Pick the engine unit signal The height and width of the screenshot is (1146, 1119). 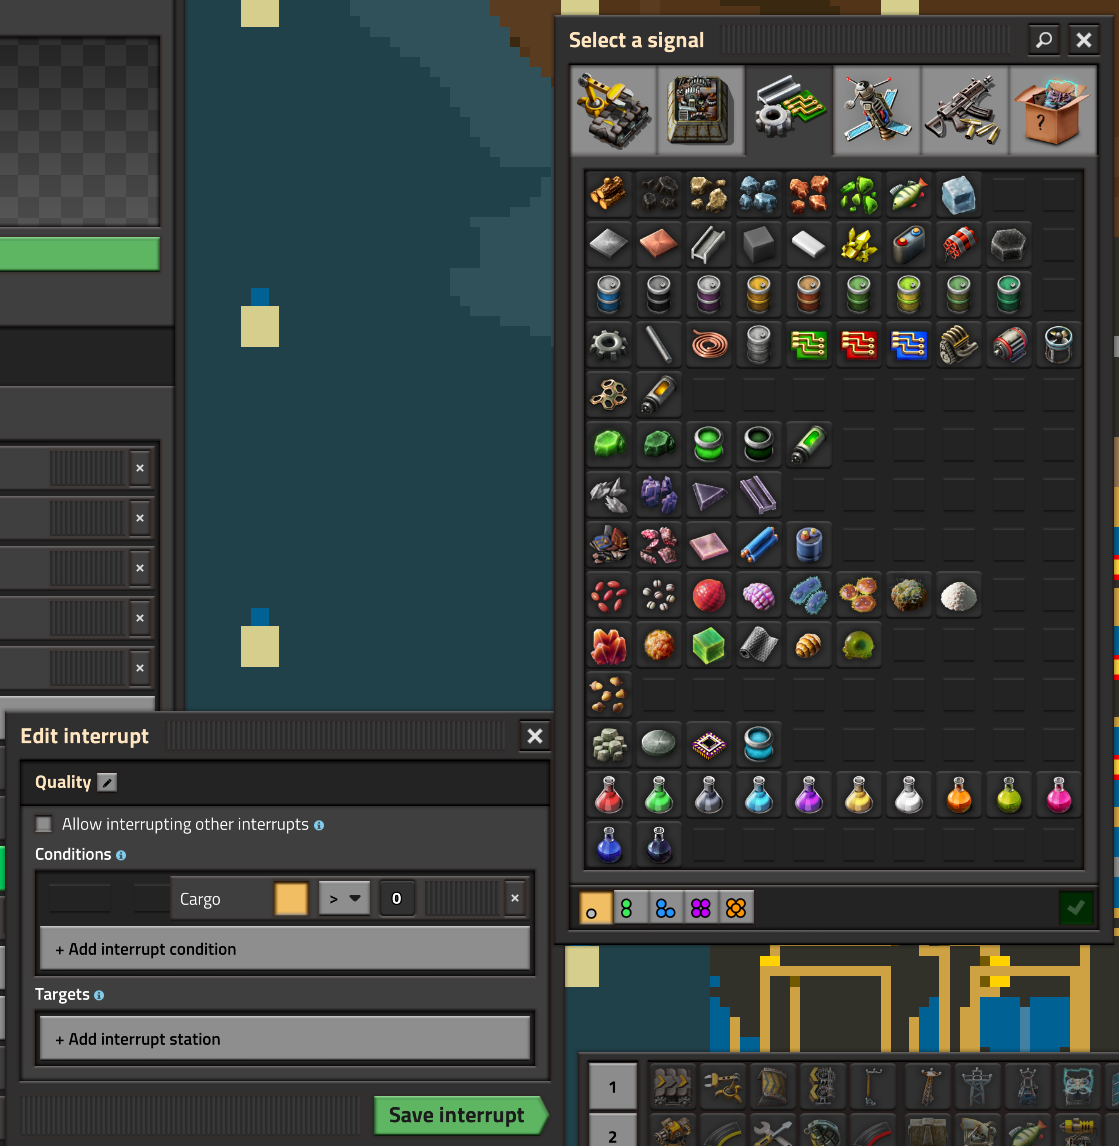tap(958, 344)
